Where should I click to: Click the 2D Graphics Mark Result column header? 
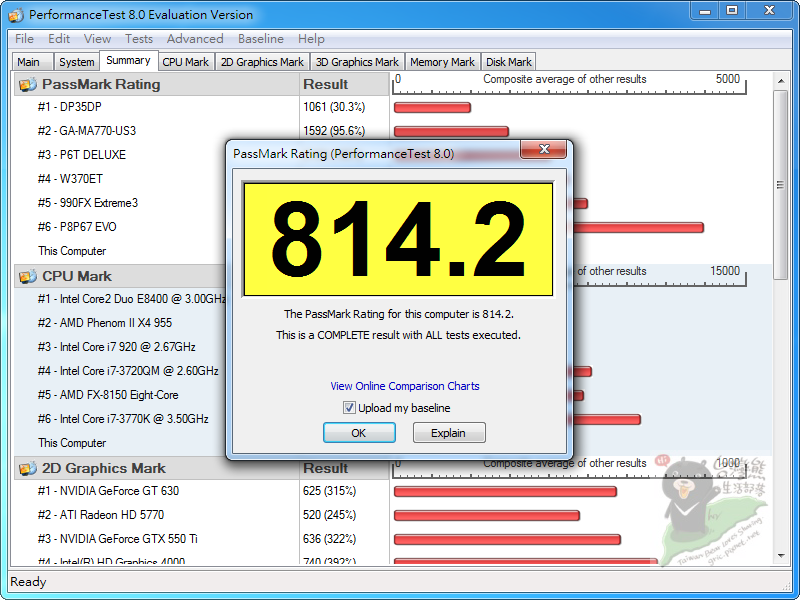click(344, 468)
